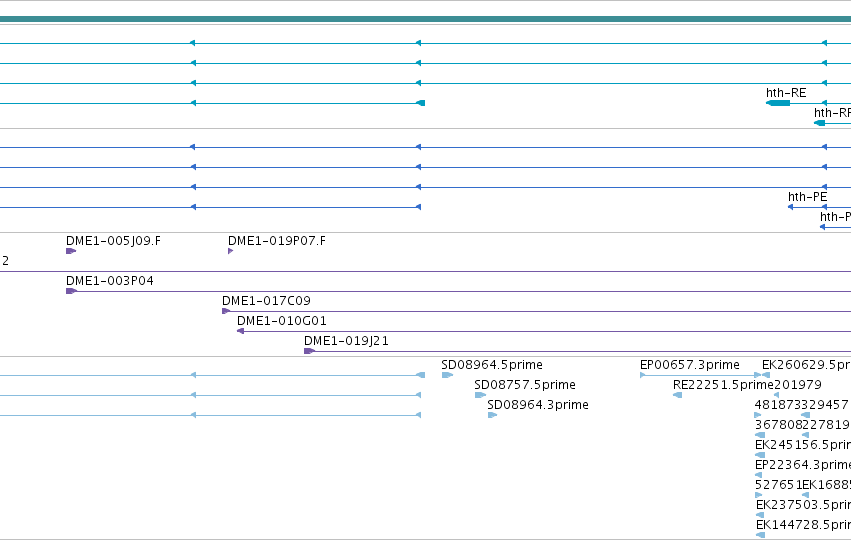Click the arrow glyph beneath RE22251.5prime
Viewport: 851px width, 540px height.
coord(677,395)
